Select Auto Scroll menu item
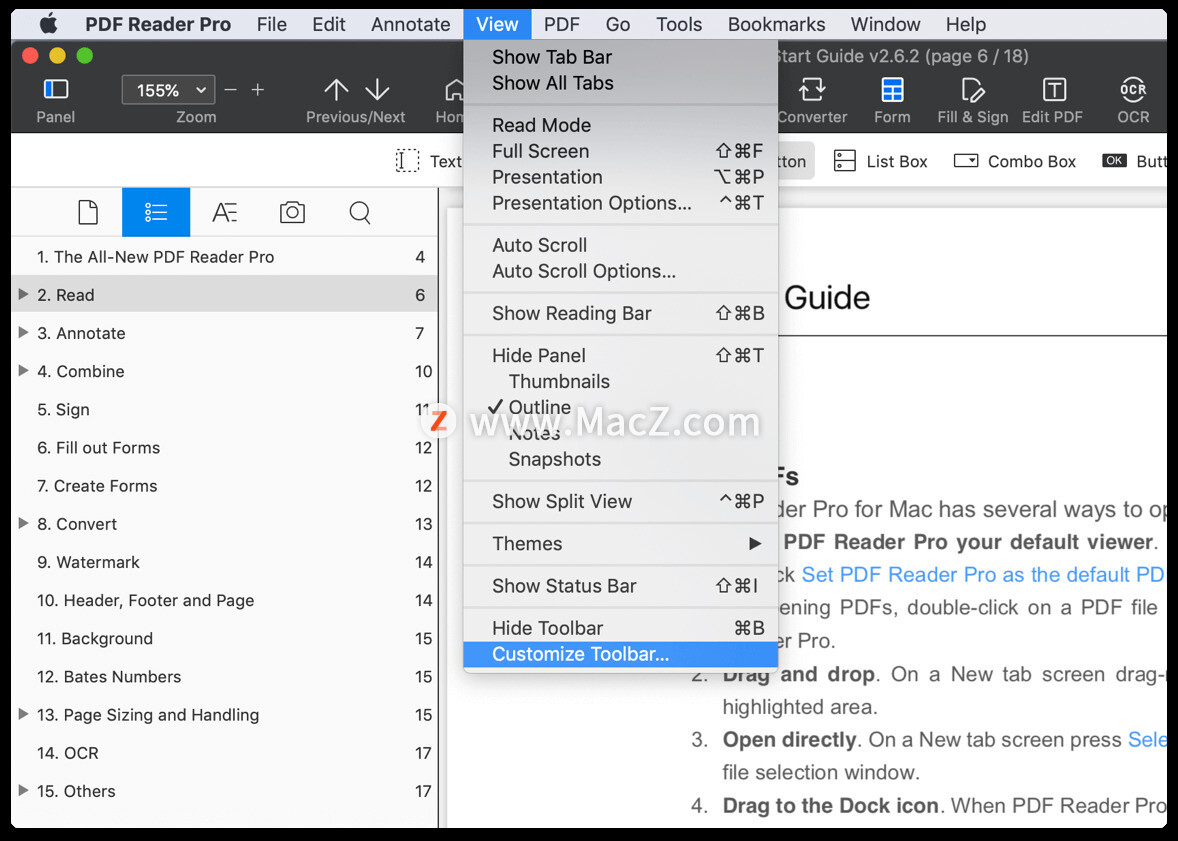1178x841 pixels. (x=621, y=245)
